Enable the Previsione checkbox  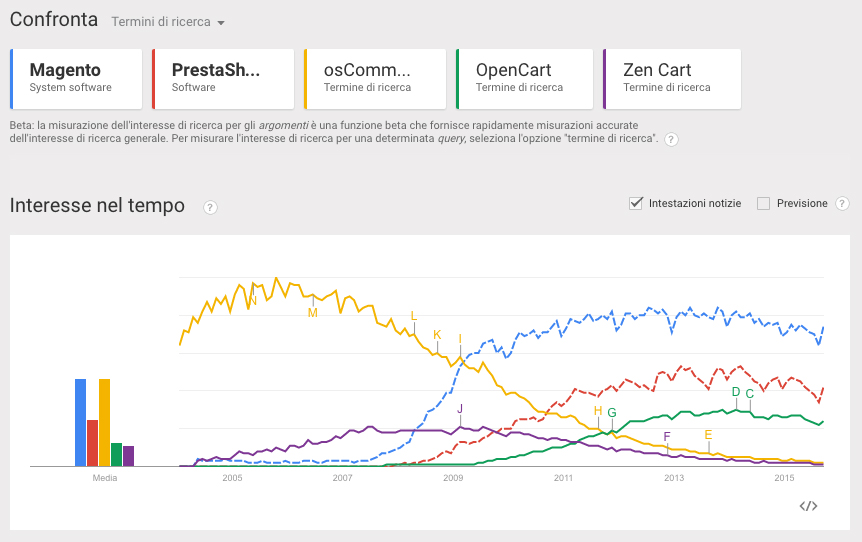764,203
